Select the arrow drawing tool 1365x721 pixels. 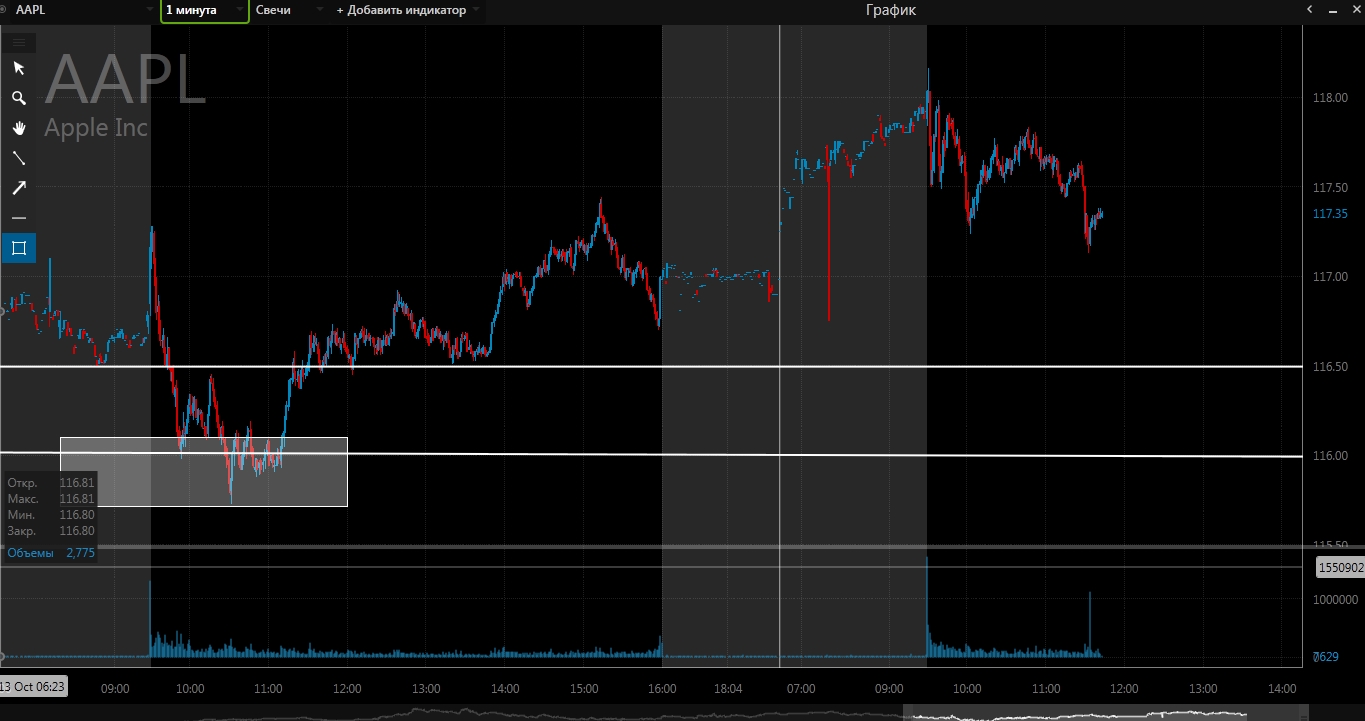point(18,188)
